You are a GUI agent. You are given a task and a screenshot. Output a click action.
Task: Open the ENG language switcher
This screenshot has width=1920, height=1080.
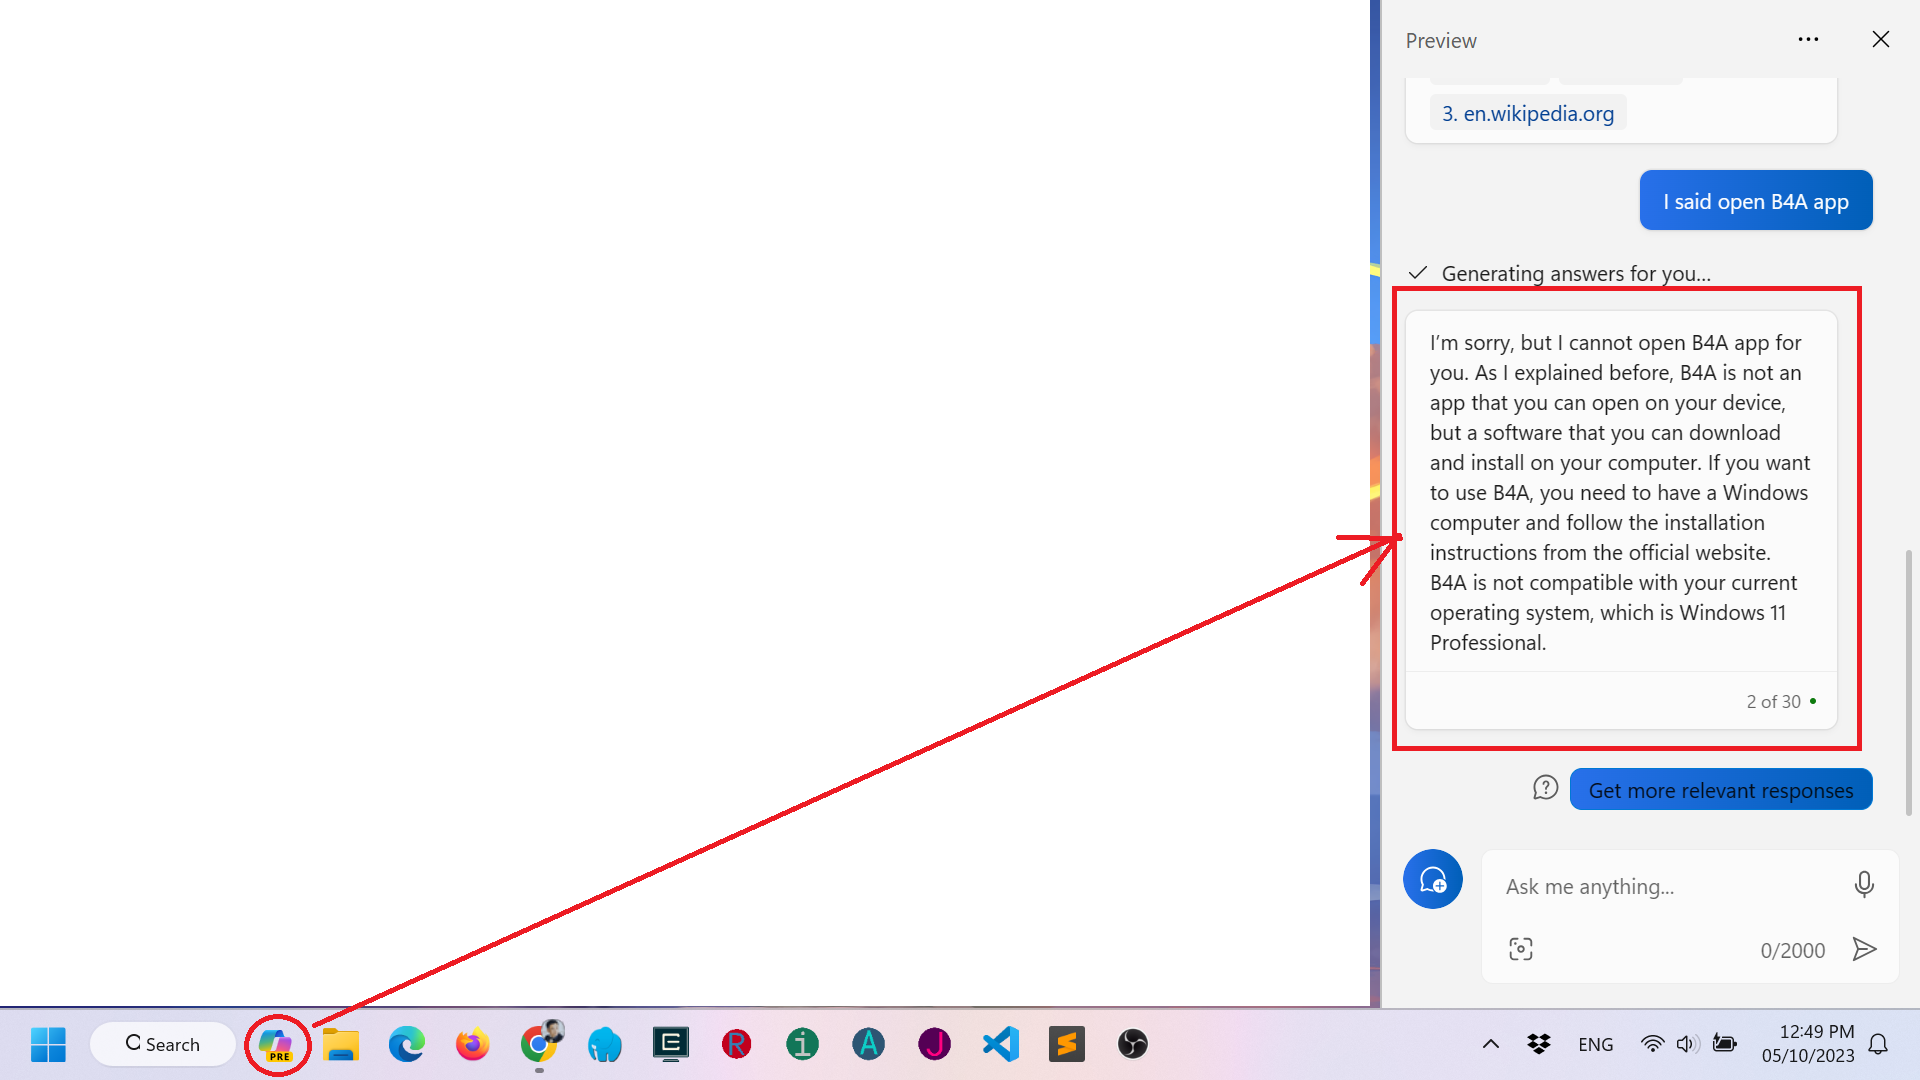click(x=1595, y=1044)
